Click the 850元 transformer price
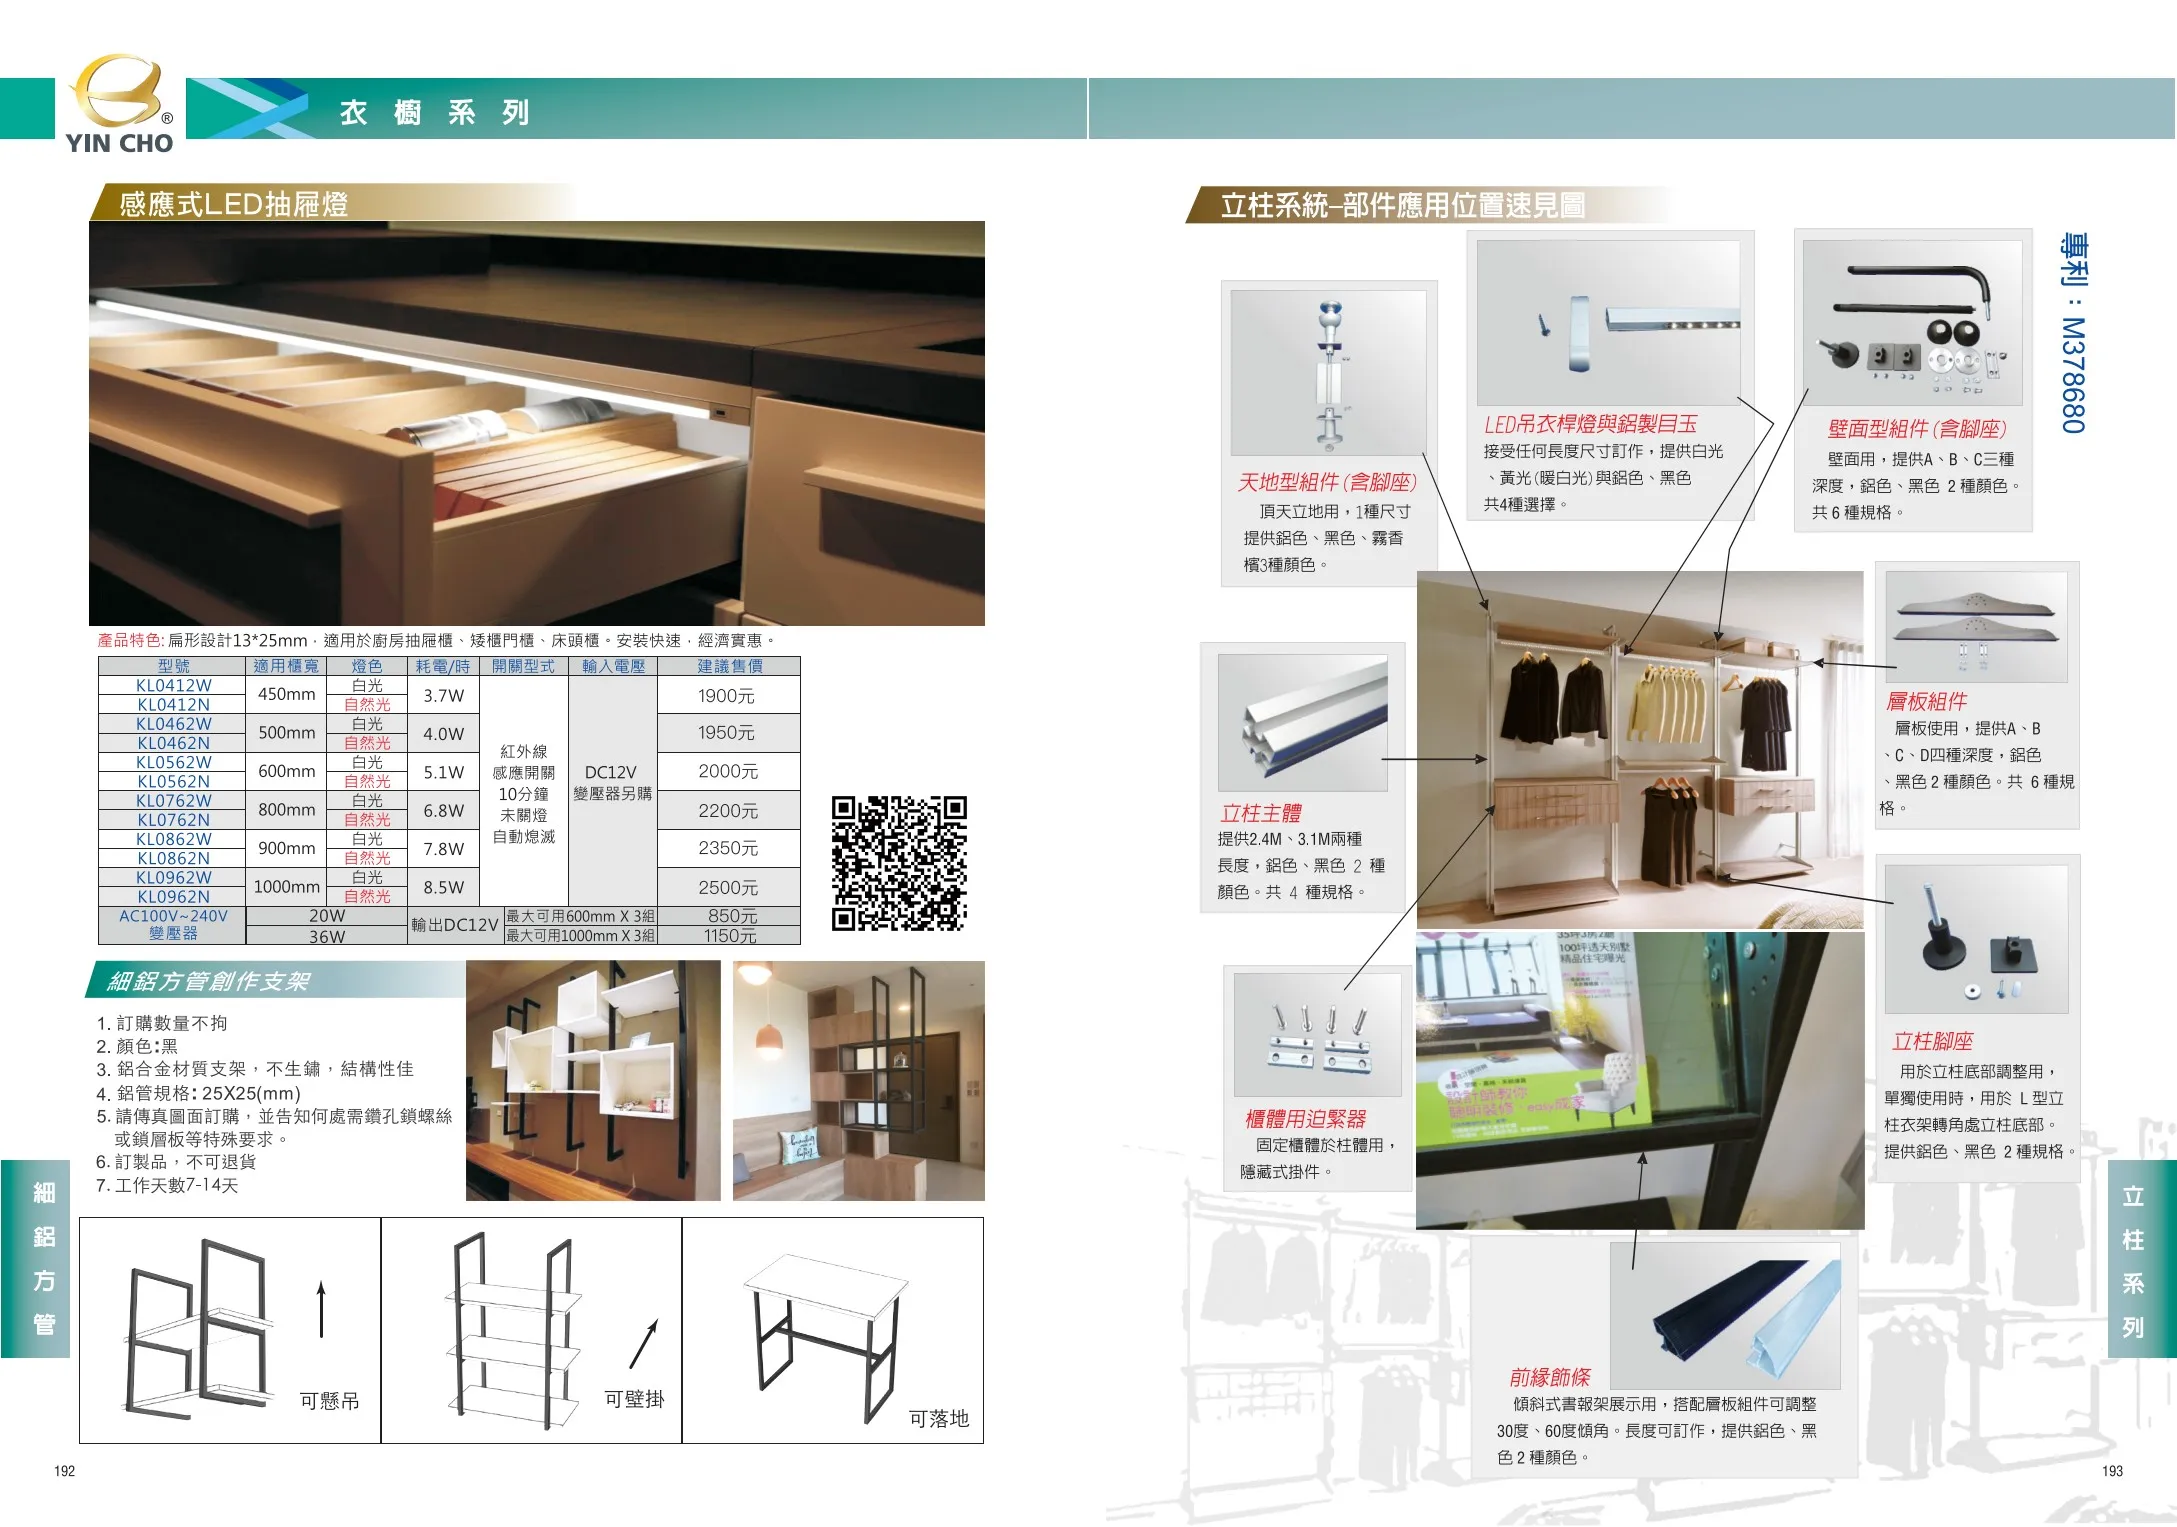2177x1527 pixels. (732, 916)
